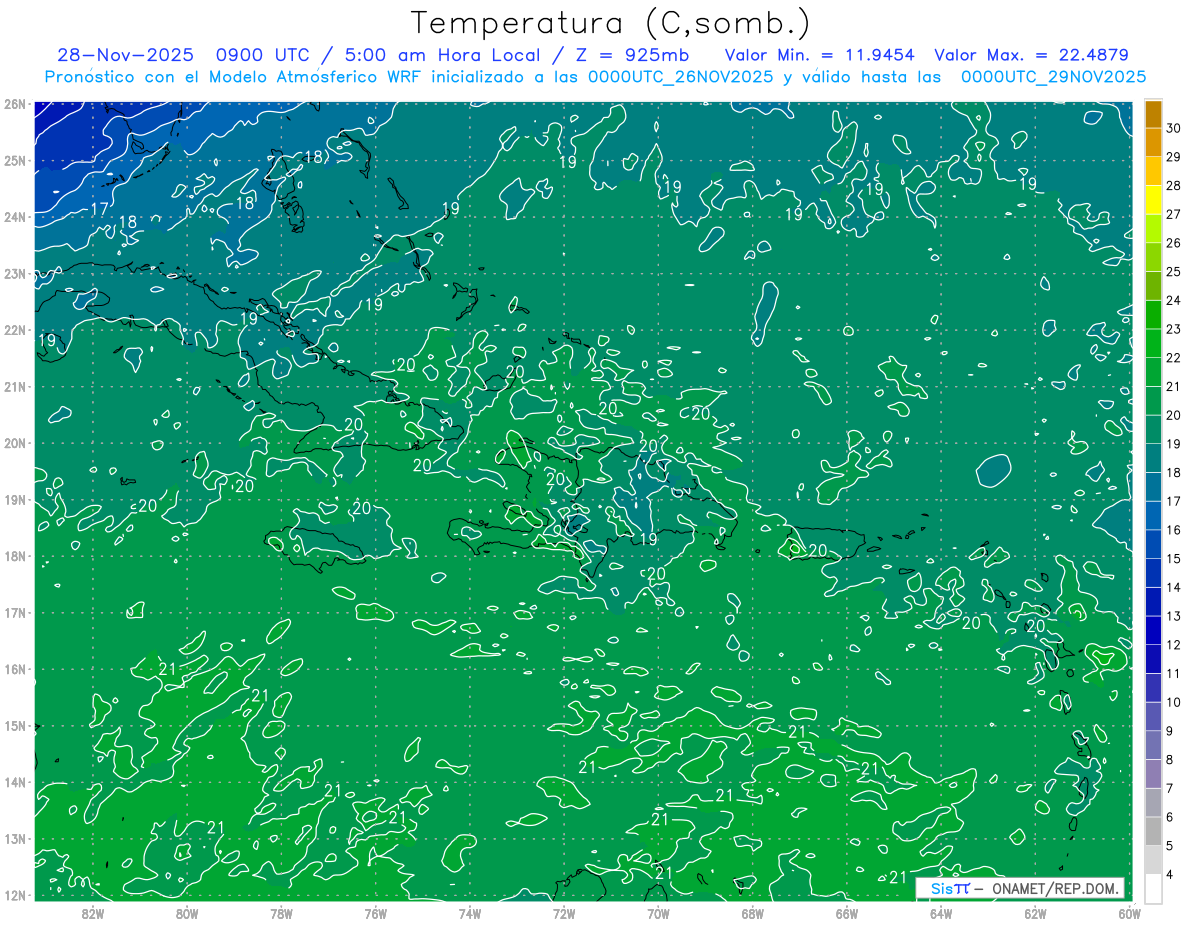1200x927 pixels.
Task: Click the 82W longitude axis label
Action: click(92, 912)
